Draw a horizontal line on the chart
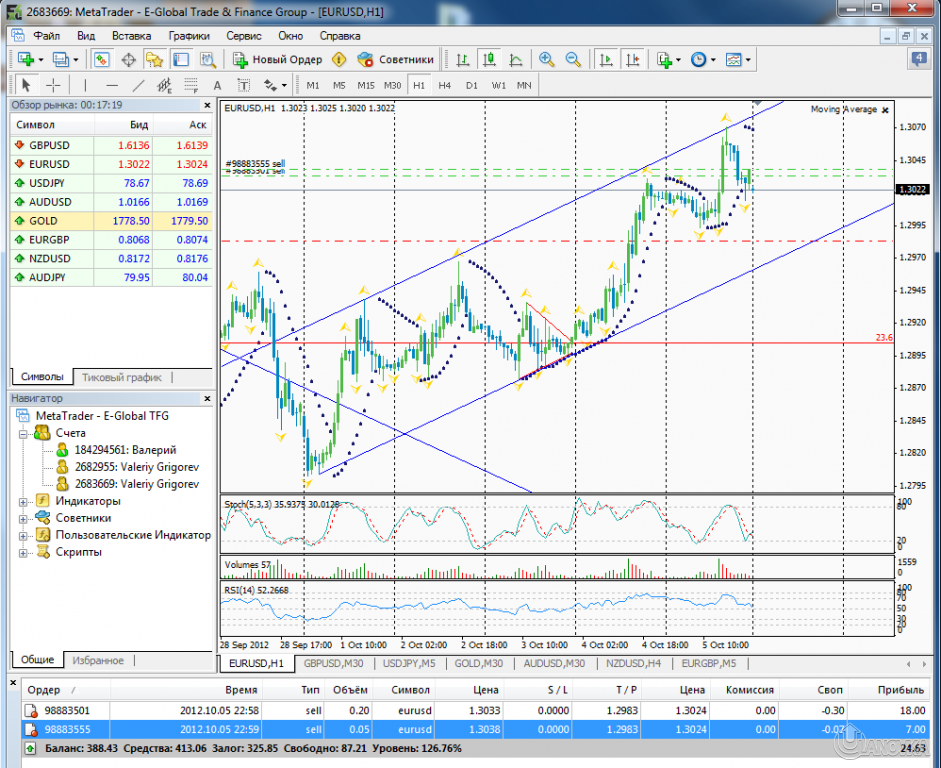The height and width of the screenshot is (768, 941). tap(110, 86)
